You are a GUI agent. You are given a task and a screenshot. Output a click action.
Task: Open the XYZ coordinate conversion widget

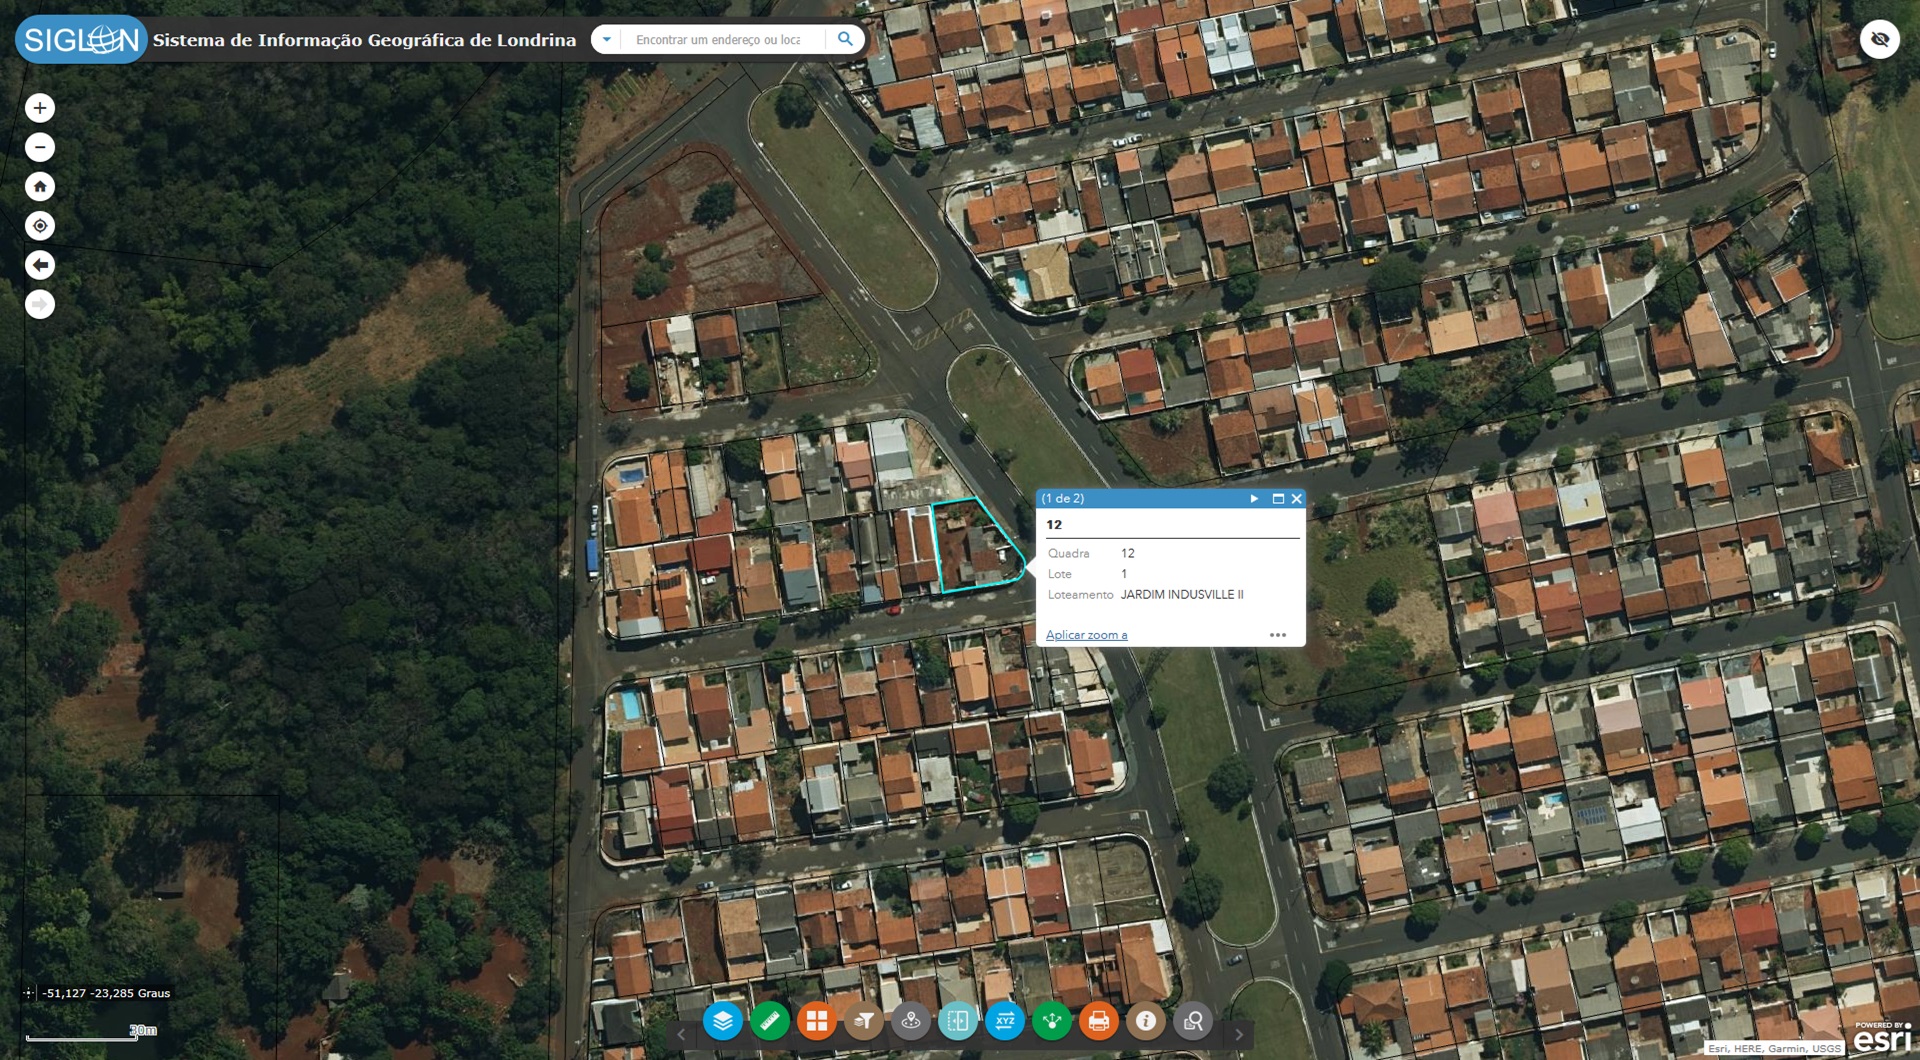(1005, 1021)
